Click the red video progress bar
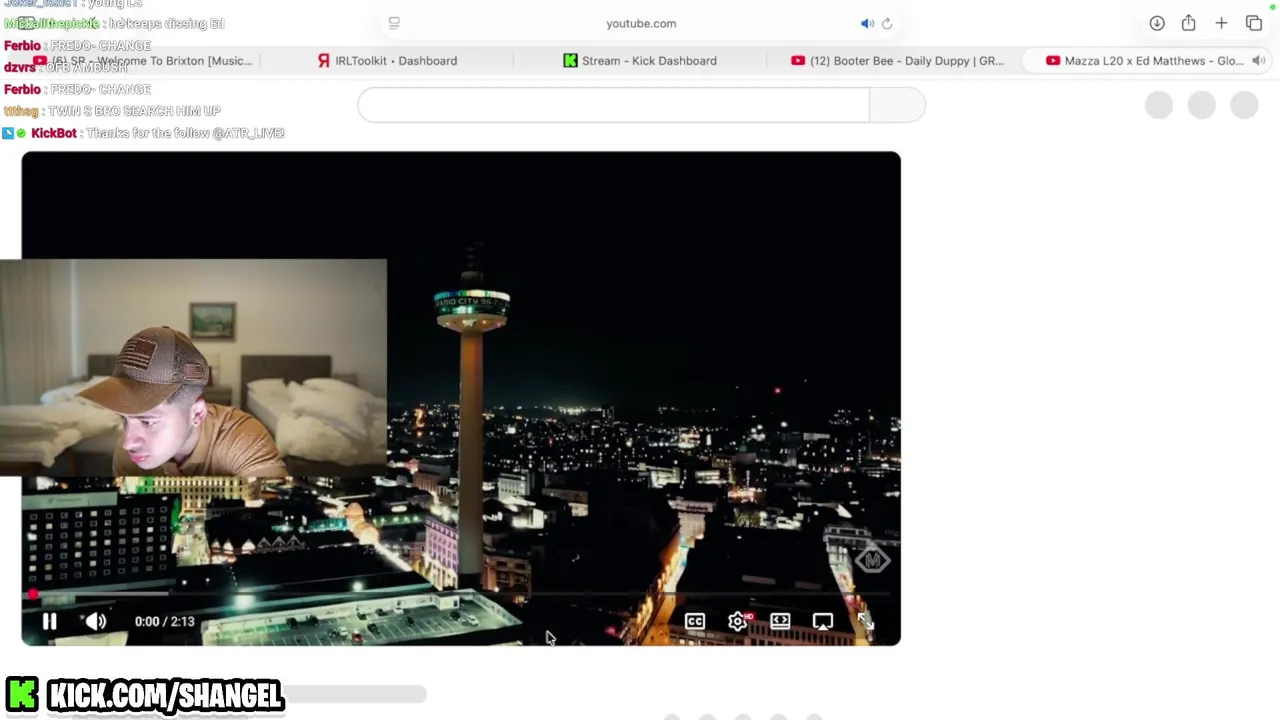Screen dimensions: 1280x720 [461, 595]
